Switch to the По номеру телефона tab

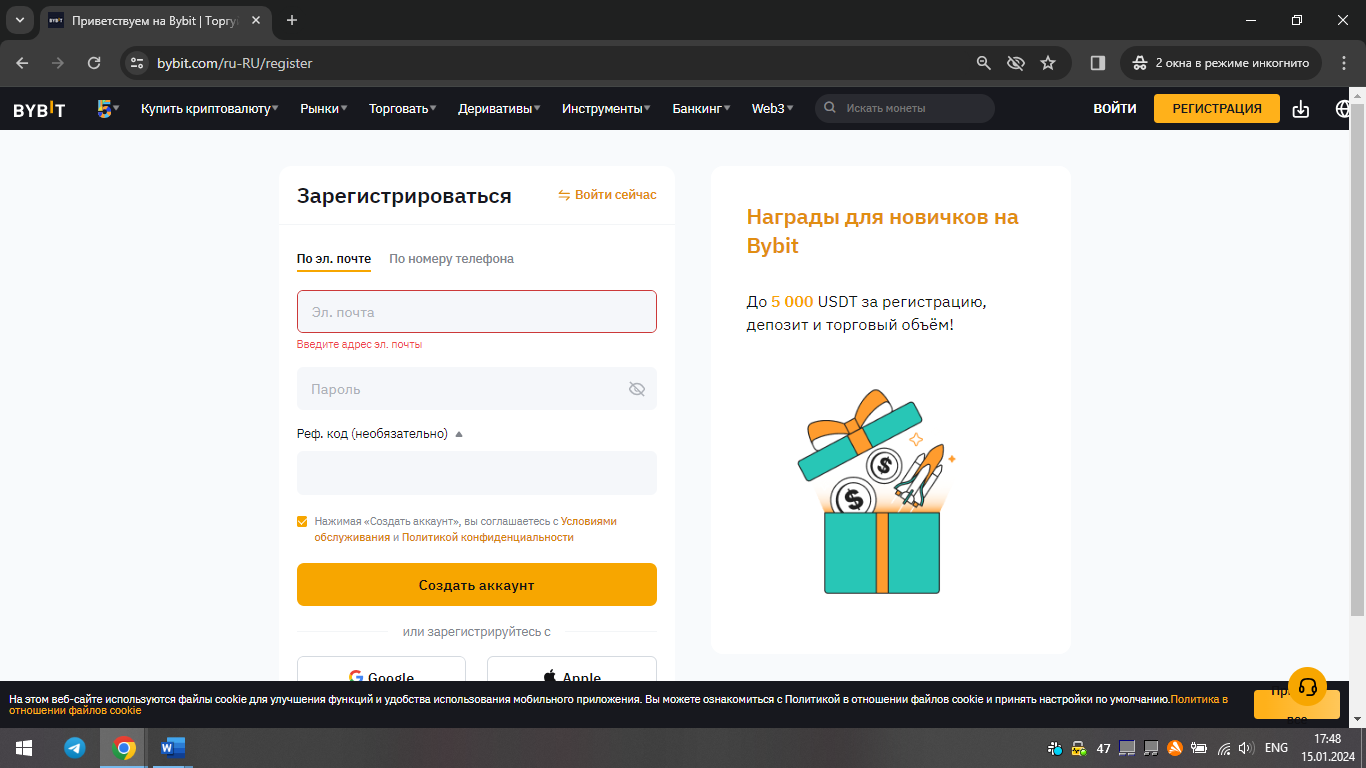pos(452,259)
